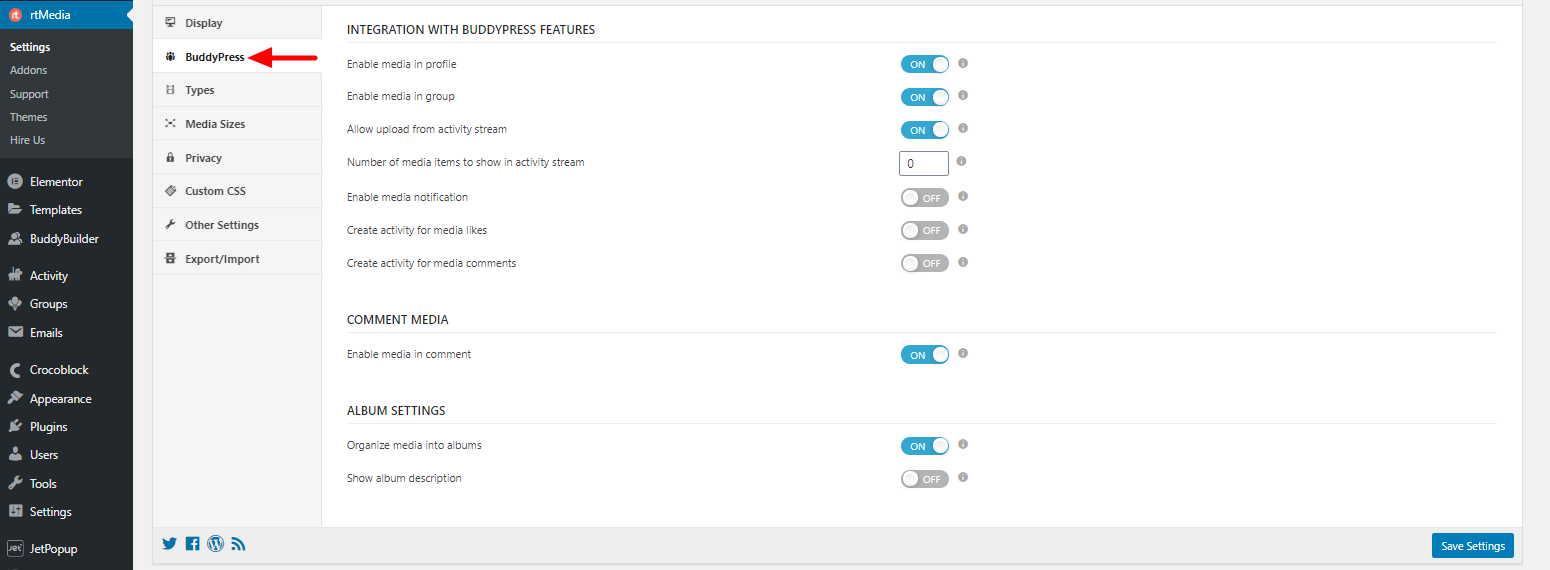Open the Privacy settings tab

[203, 158]
